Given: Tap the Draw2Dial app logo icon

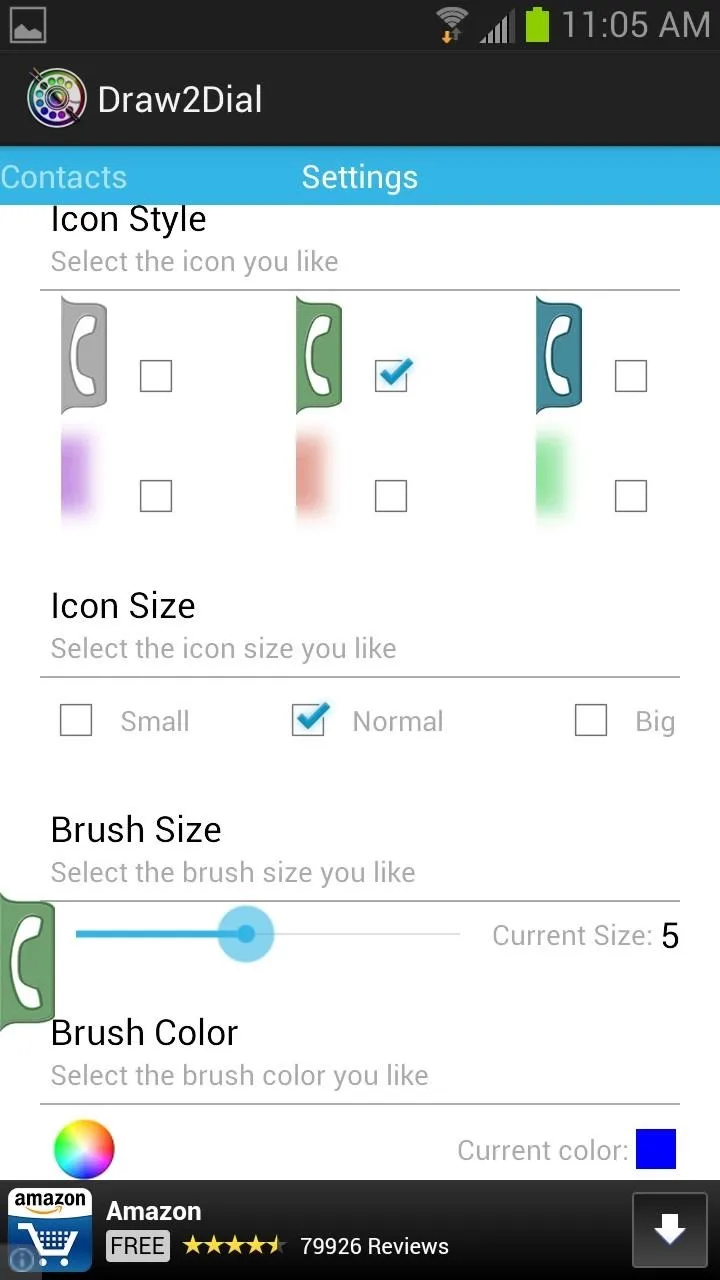Looking at the screenshot, I should point(55,98).
